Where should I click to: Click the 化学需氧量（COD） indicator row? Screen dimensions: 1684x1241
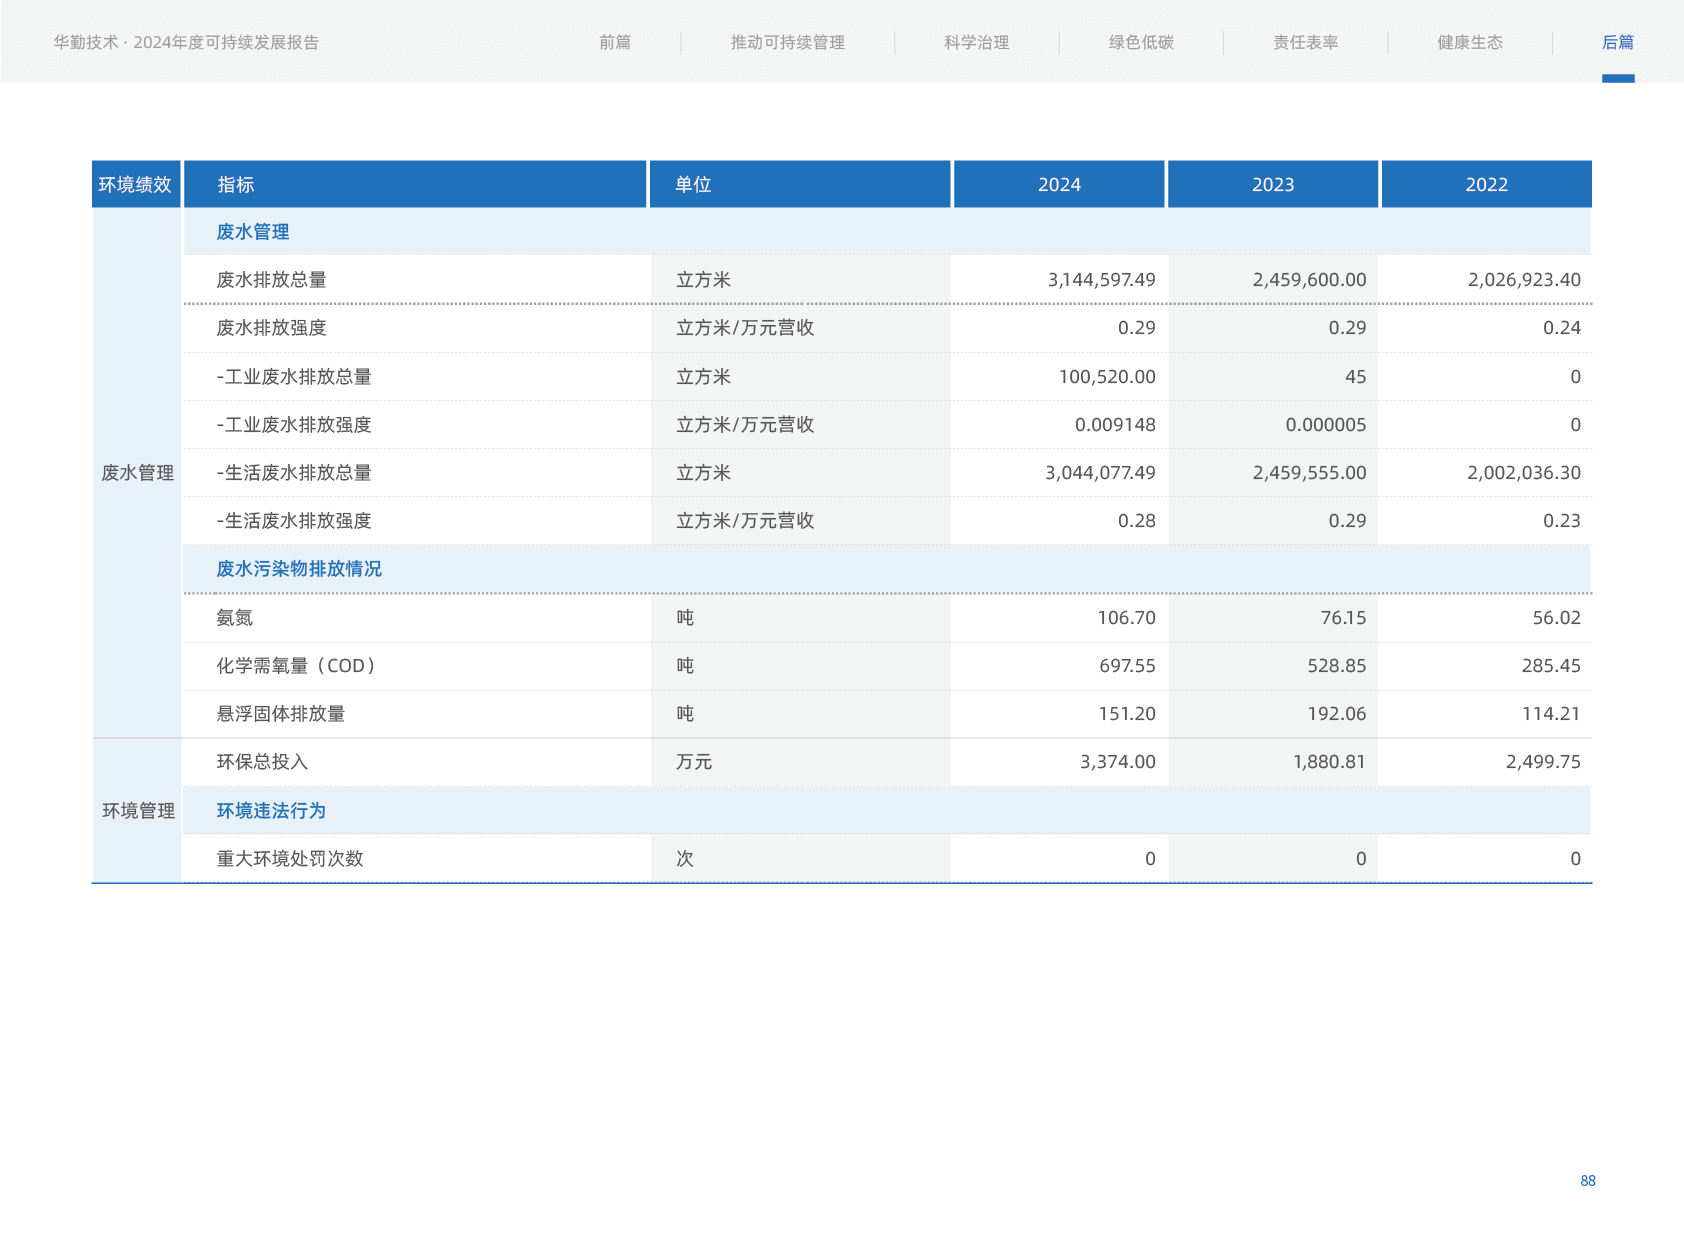pyautogui.click(x=296, y=666)
